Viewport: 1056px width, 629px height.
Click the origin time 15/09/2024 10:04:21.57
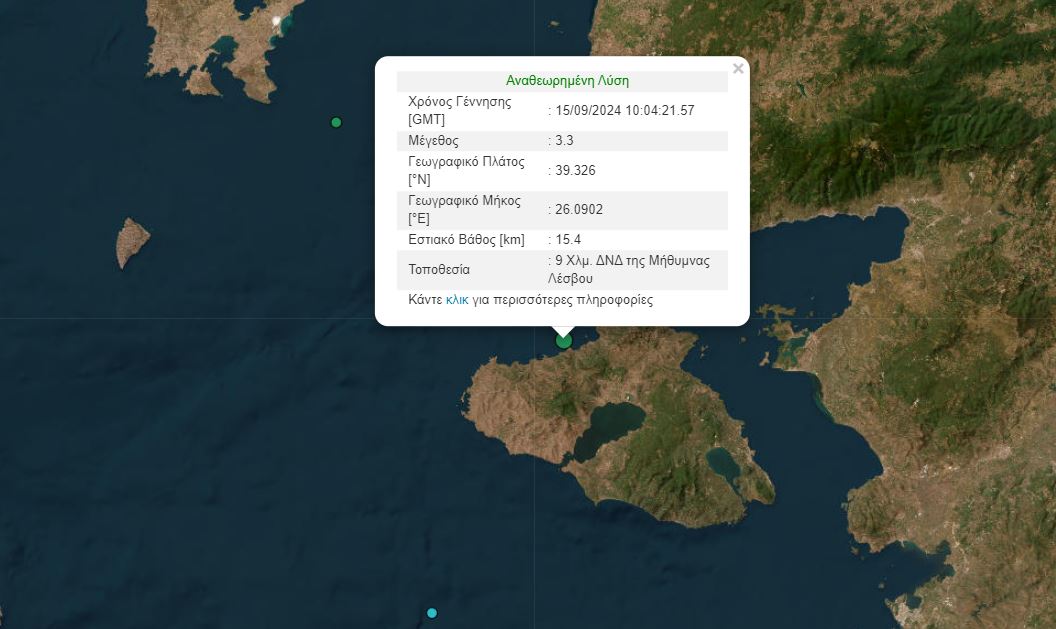[625, 110]
